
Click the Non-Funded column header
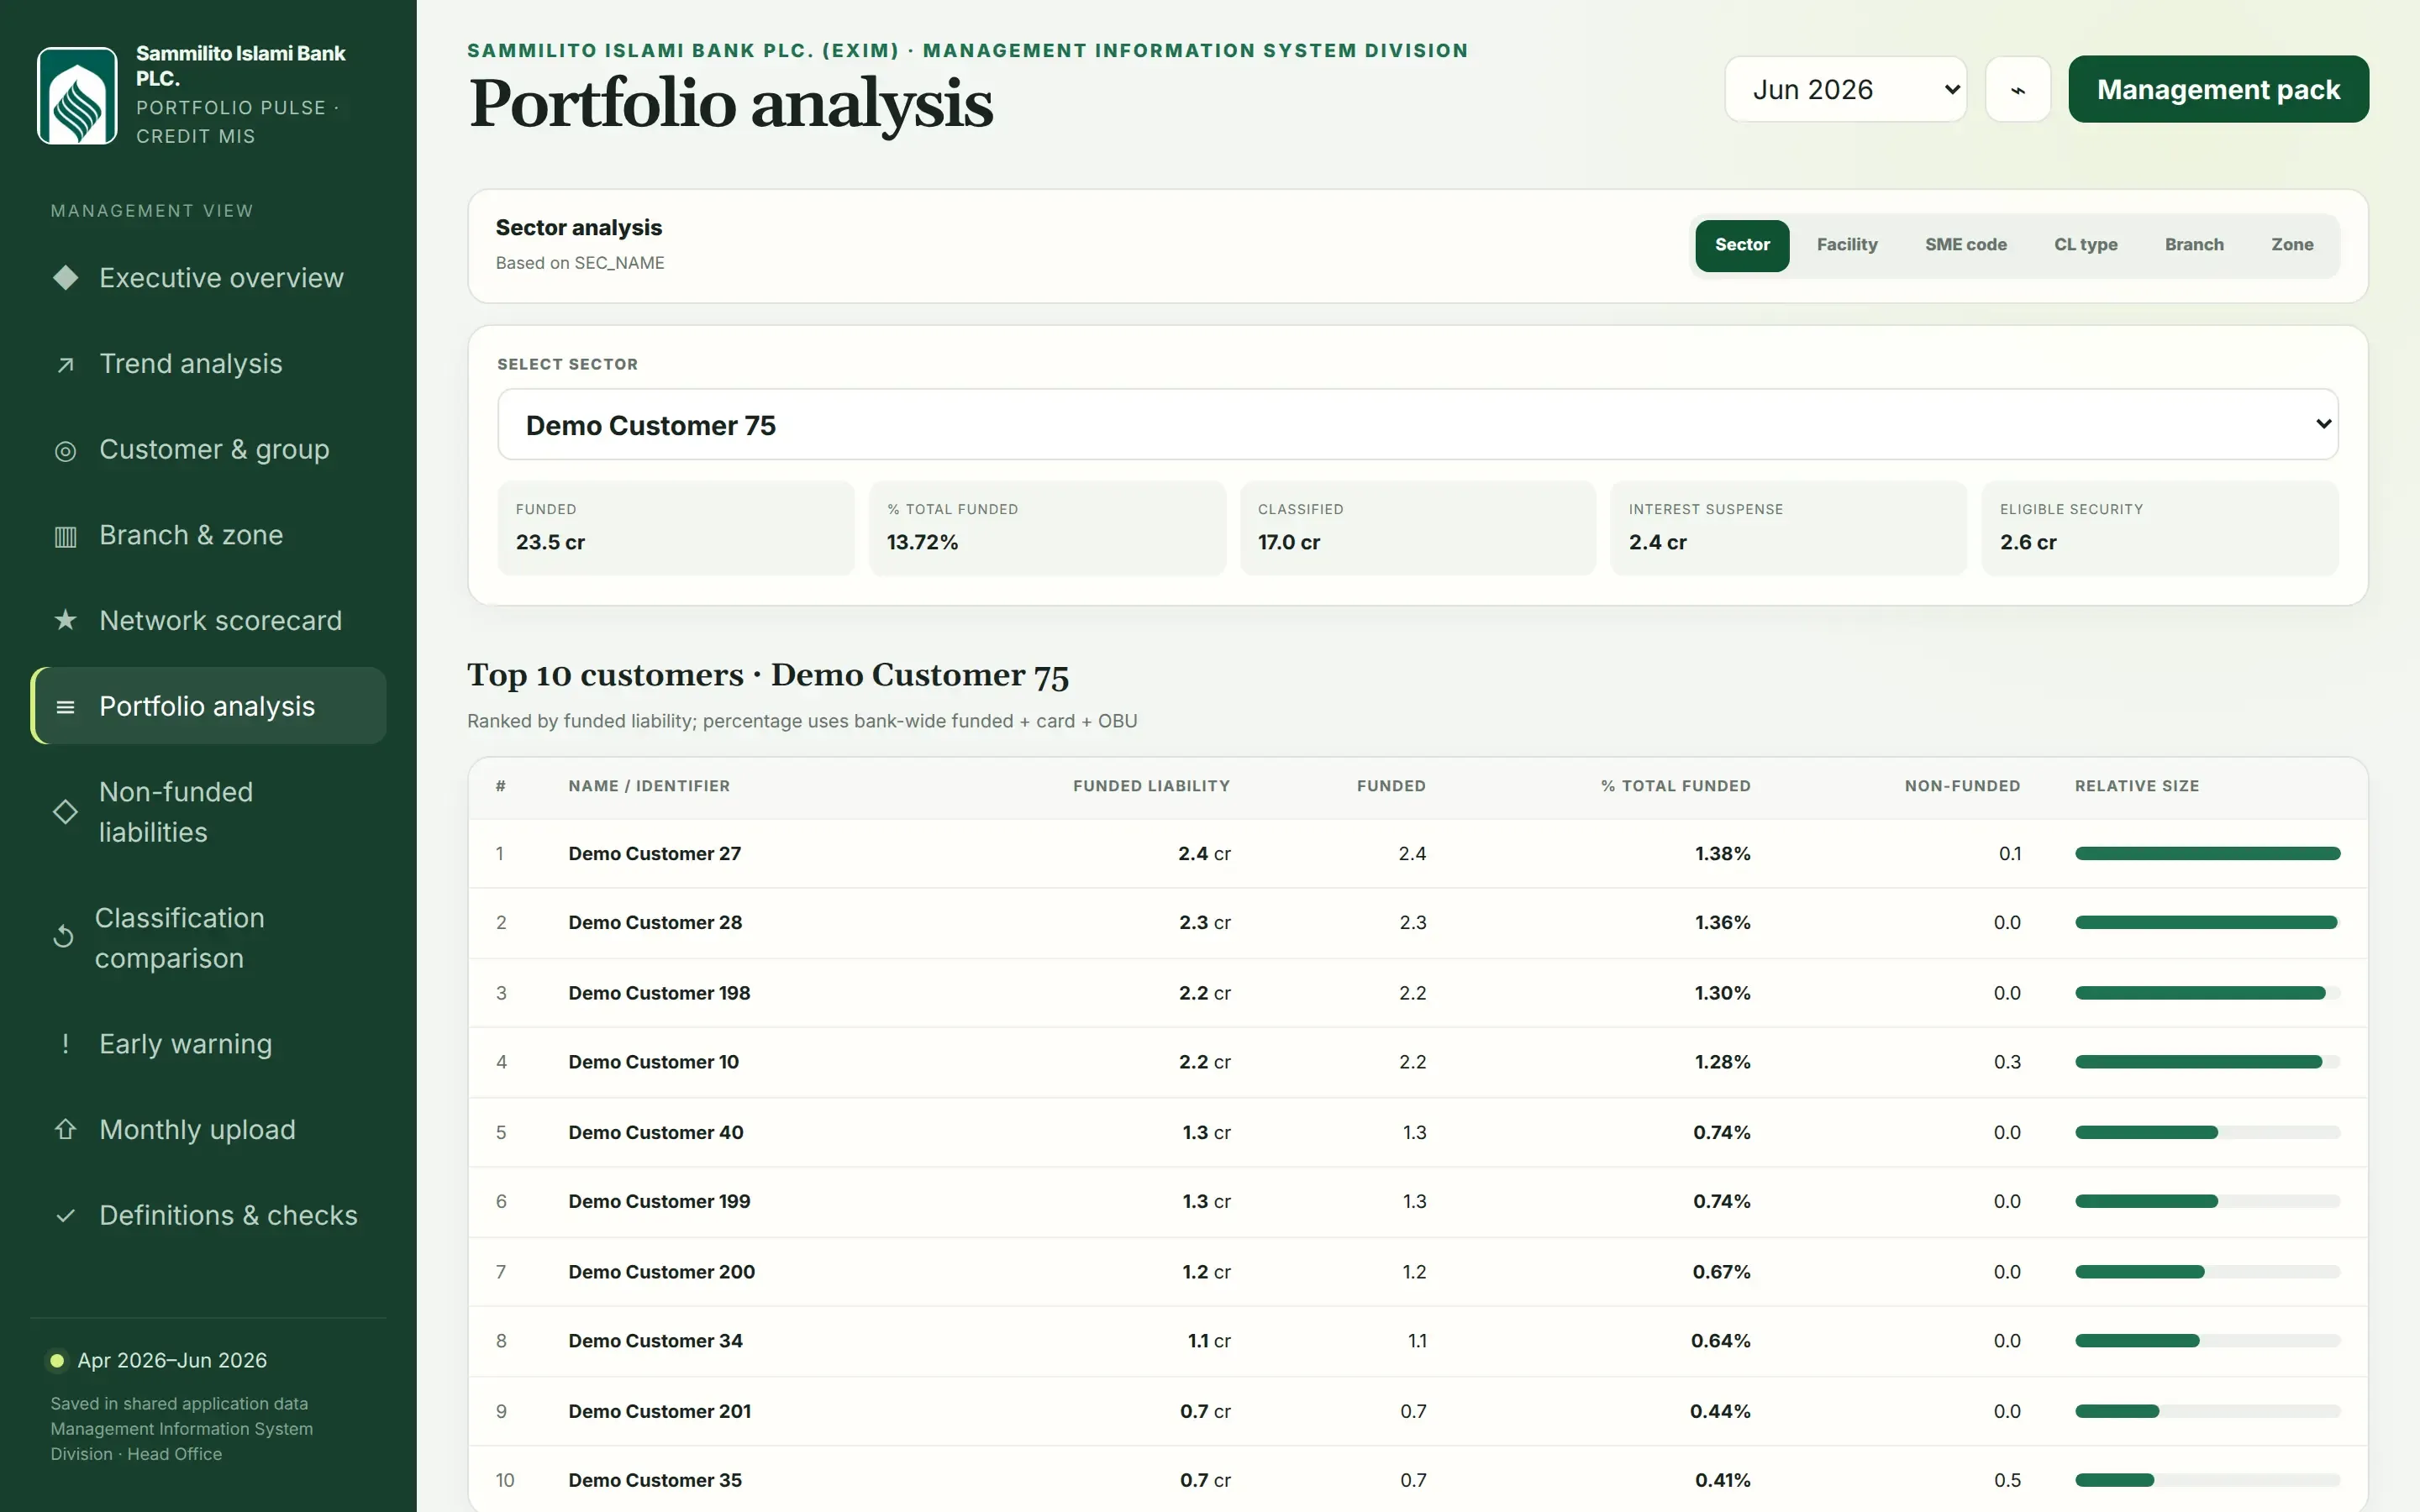[x=1962, y=786]
